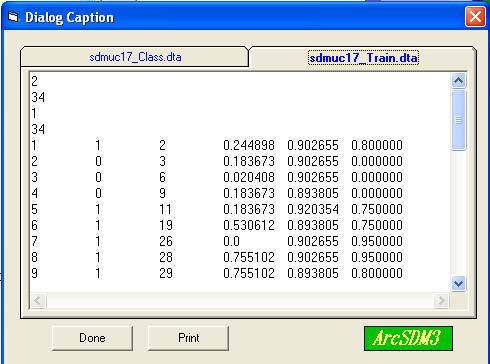Click 0.893805 in row 6
Screen dimensions: 490x364
pos(313,225)
